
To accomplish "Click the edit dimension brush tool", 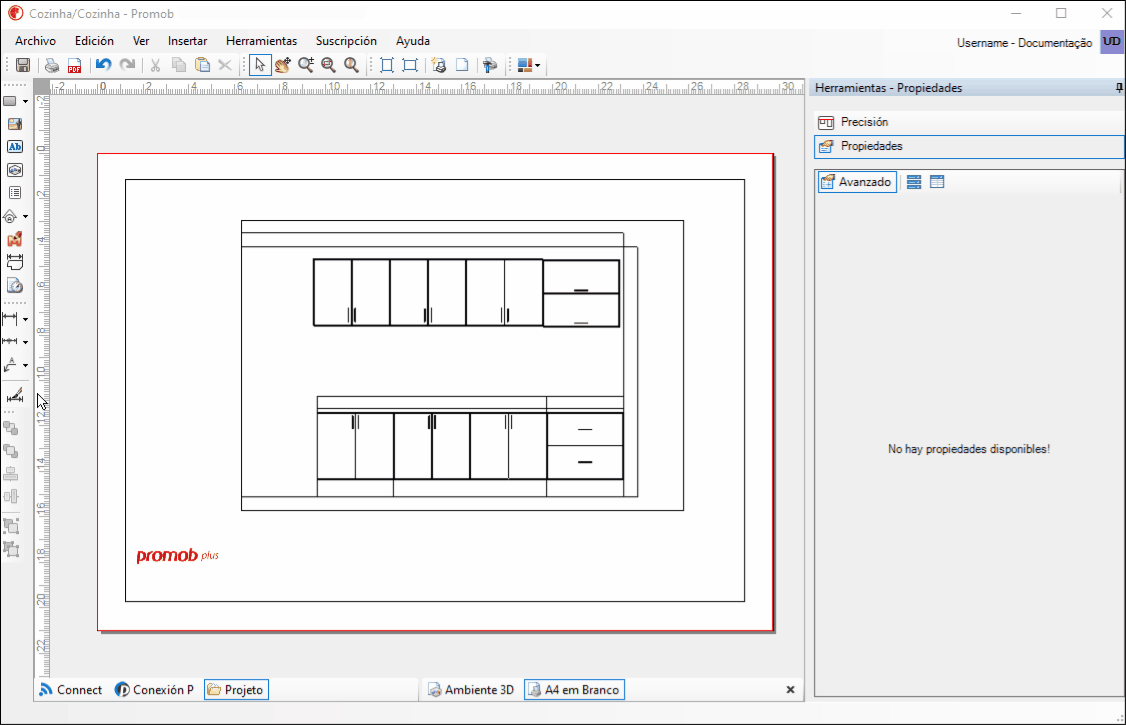I will pos(14,396).
